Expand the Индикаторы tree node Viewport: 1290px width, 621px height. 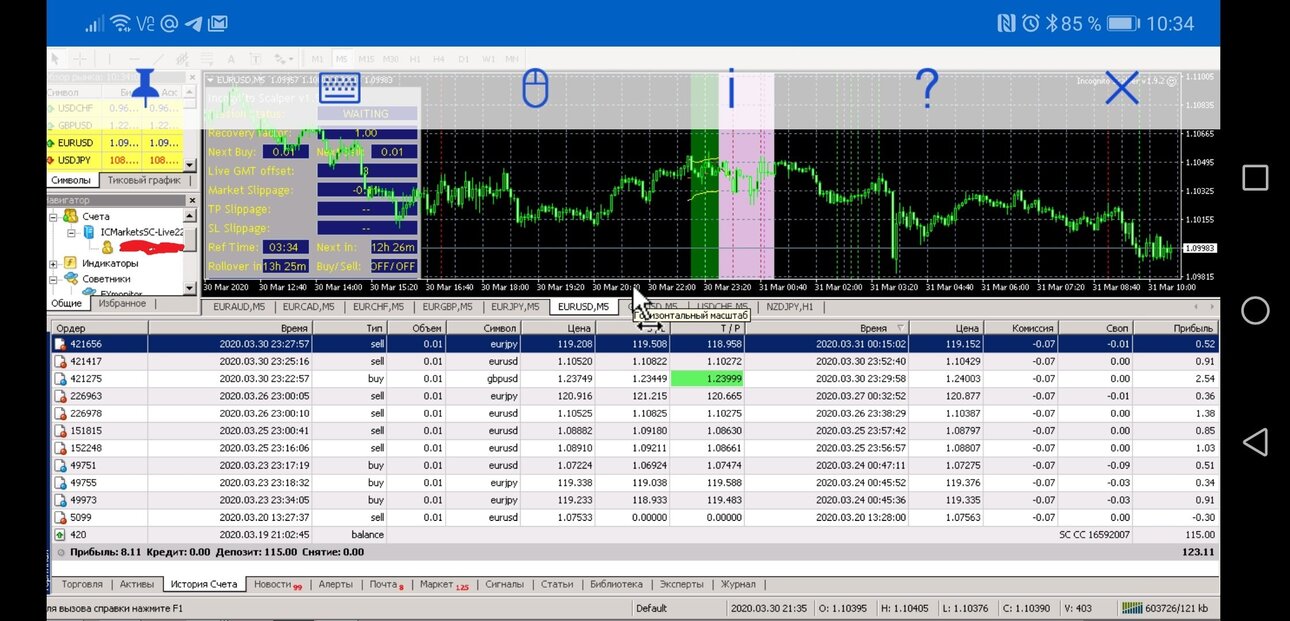pyautogui.click(x=54, y=264)
